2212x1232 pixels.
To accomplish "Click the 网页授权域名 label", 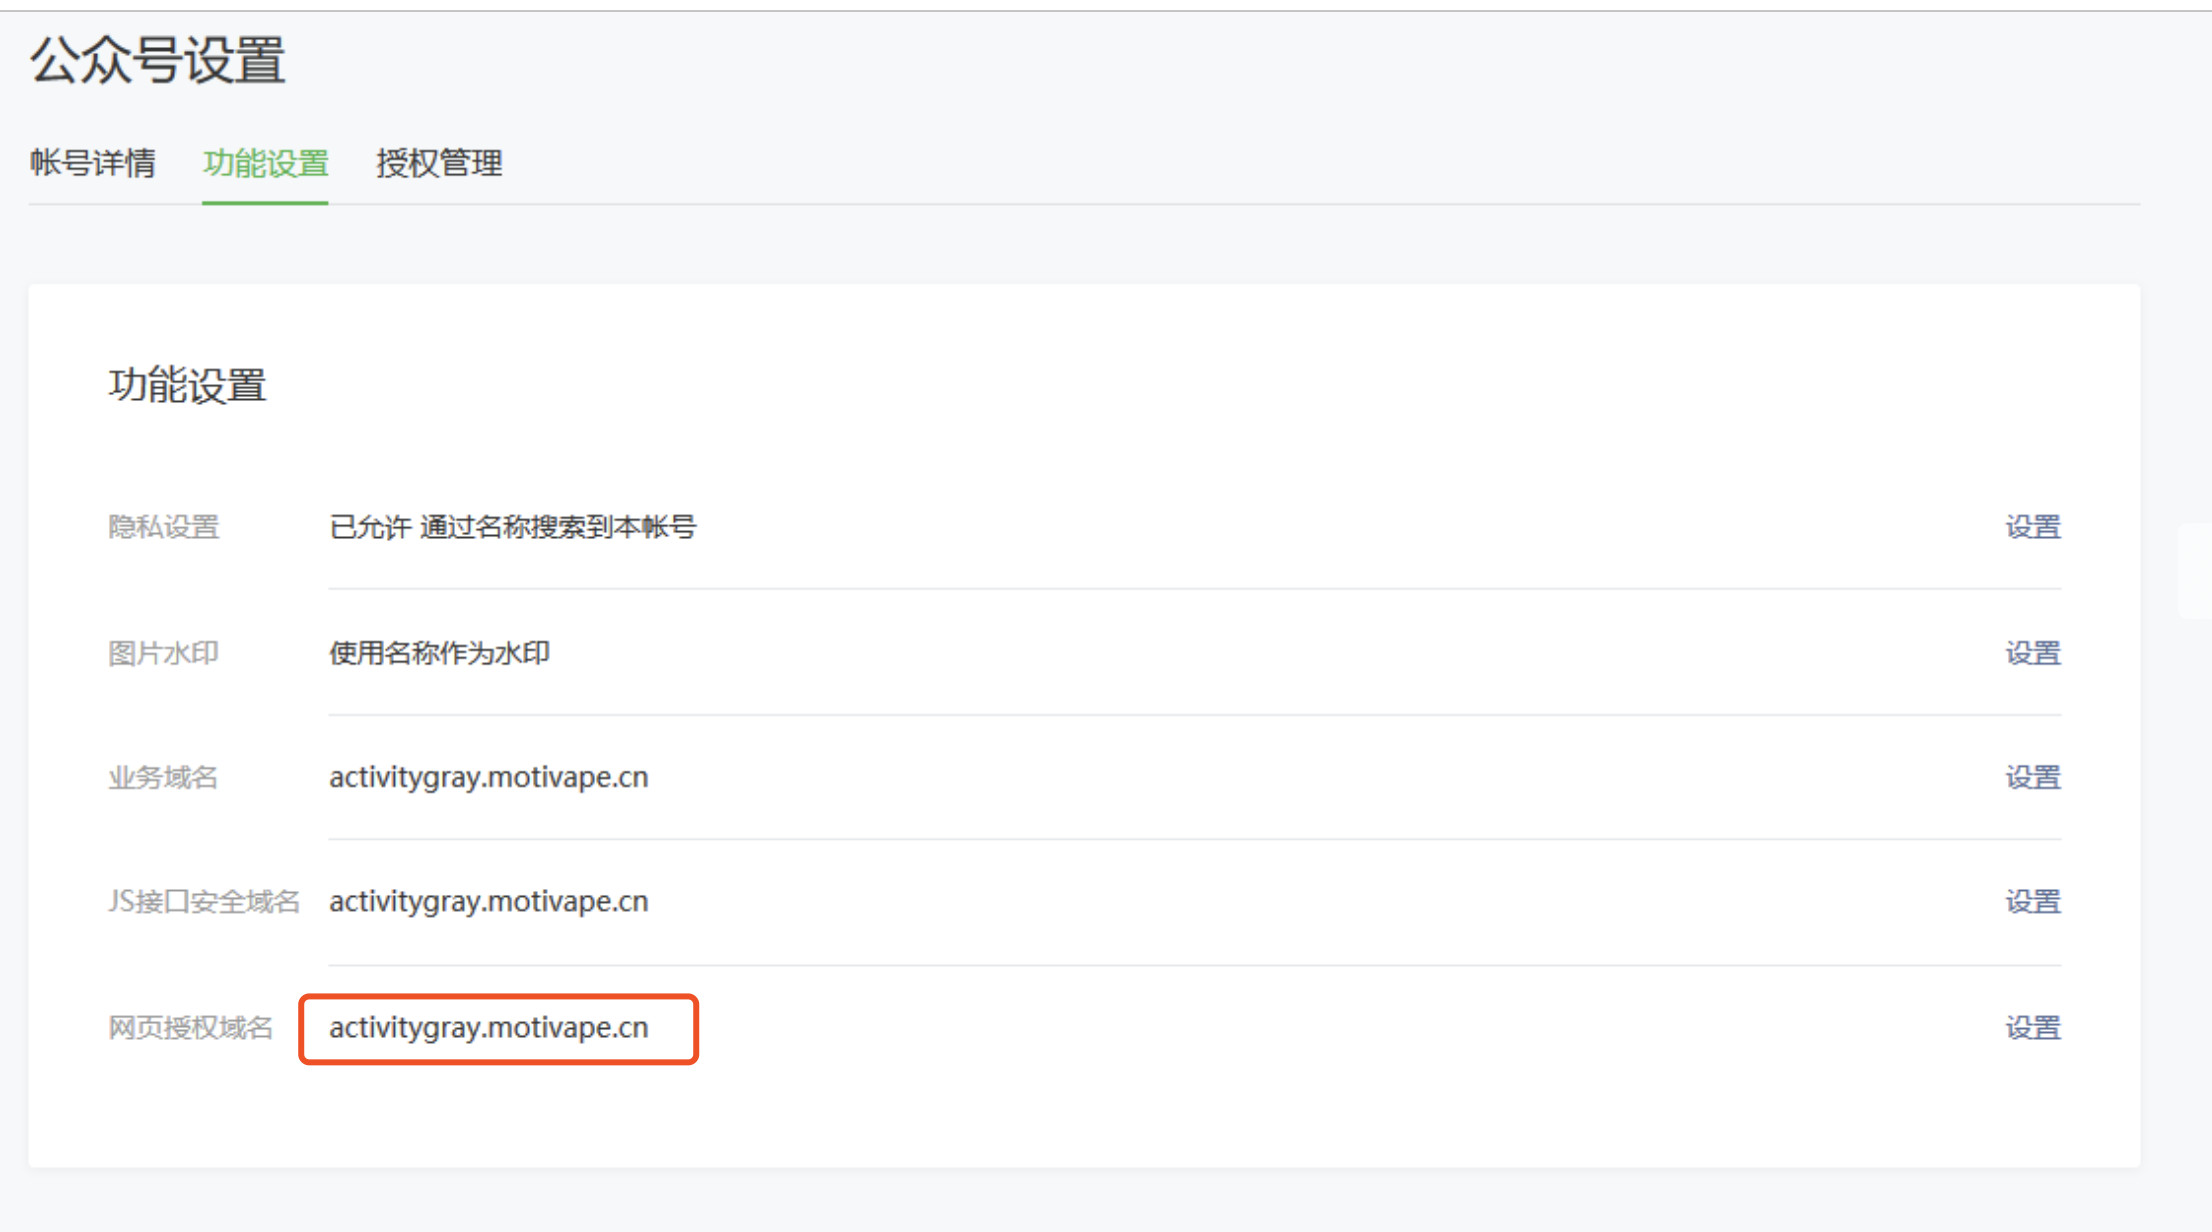I will [190, 1027].
